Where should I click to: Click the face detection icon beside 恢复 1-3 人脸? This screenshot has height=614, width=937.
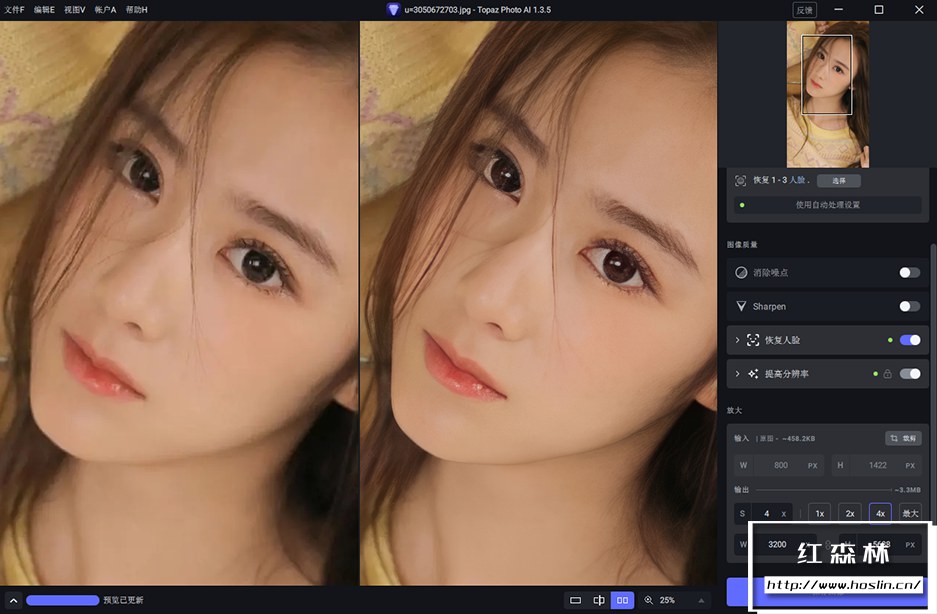coord(740,181)
